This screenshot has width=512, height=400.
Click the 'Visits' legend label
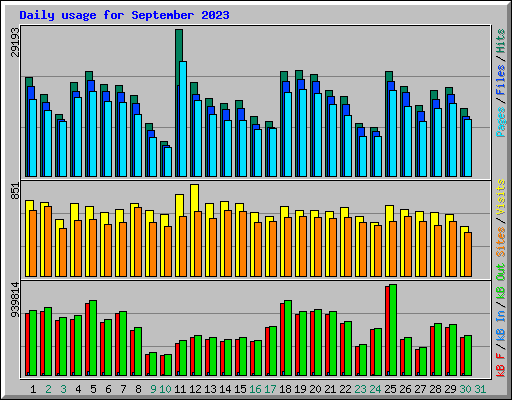(x=501, y=197)
